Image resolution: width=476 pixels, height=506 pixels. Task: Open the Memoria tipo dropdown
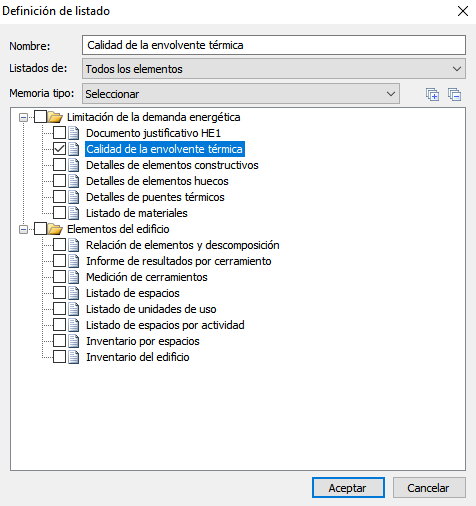[x=241, y=94]
